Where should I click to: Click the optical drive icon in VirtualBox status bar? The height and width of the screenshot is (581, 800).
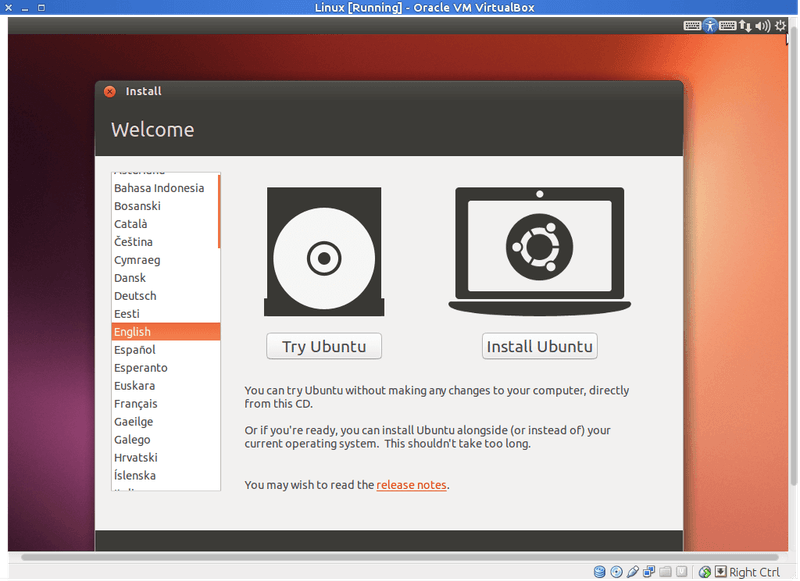tap(616, 571)
